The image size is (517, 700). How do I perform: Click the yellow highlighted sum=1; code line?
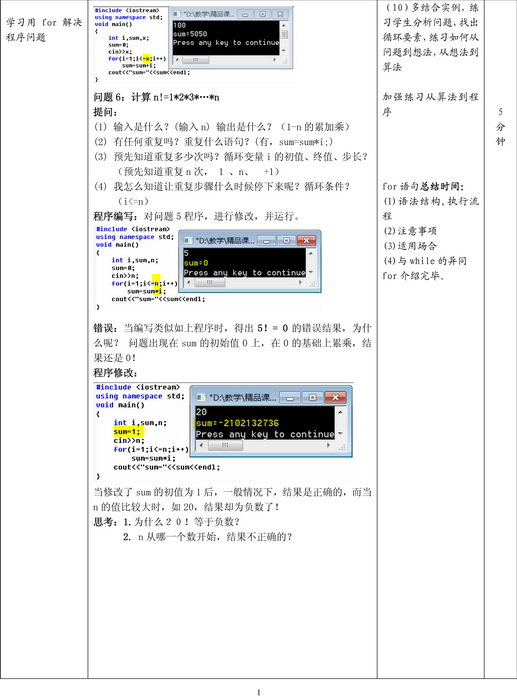coord(127,432)
